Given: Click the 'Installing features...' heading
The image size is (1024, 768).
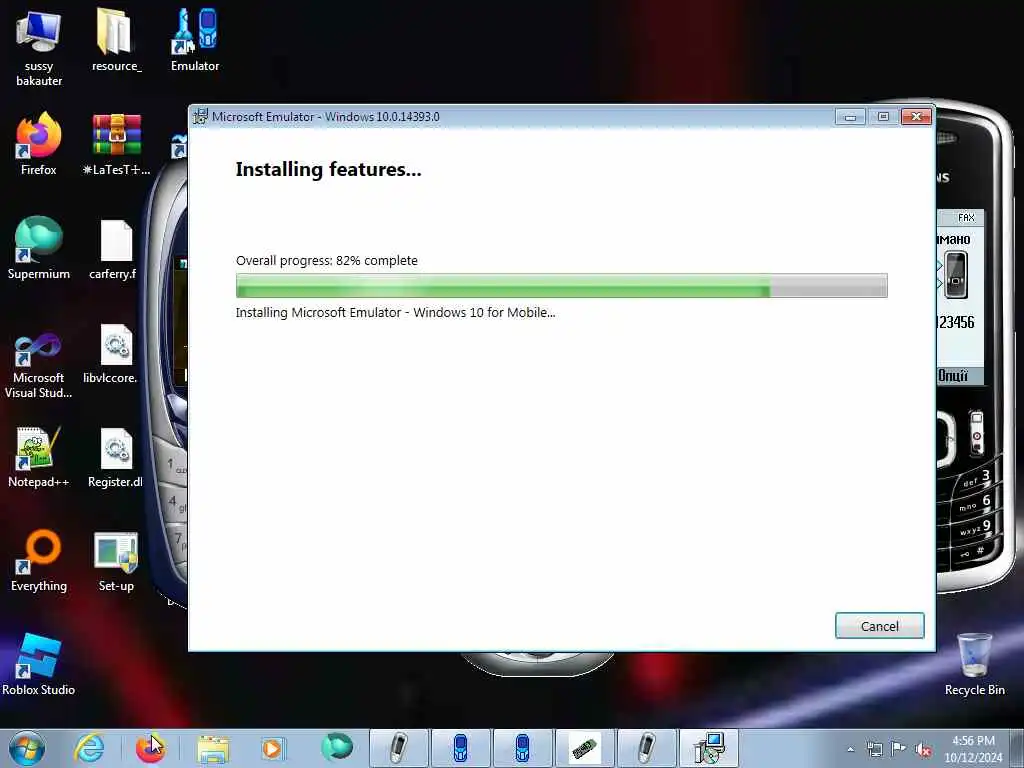Looking at the screenshot, I should click(x=328, y=169).
